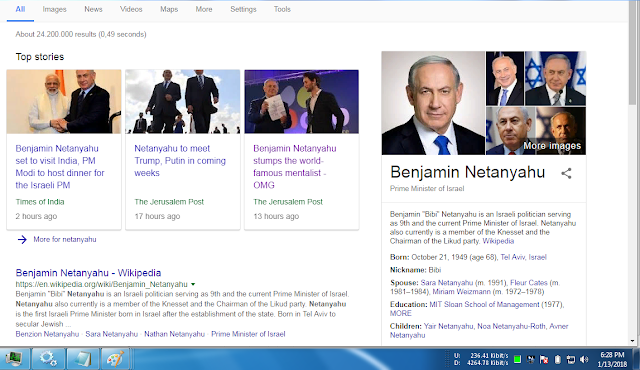Screen dimensions: 640x370
Task: Click the share icon beside Benjamin Netanyahu
Action: (566, 173)
